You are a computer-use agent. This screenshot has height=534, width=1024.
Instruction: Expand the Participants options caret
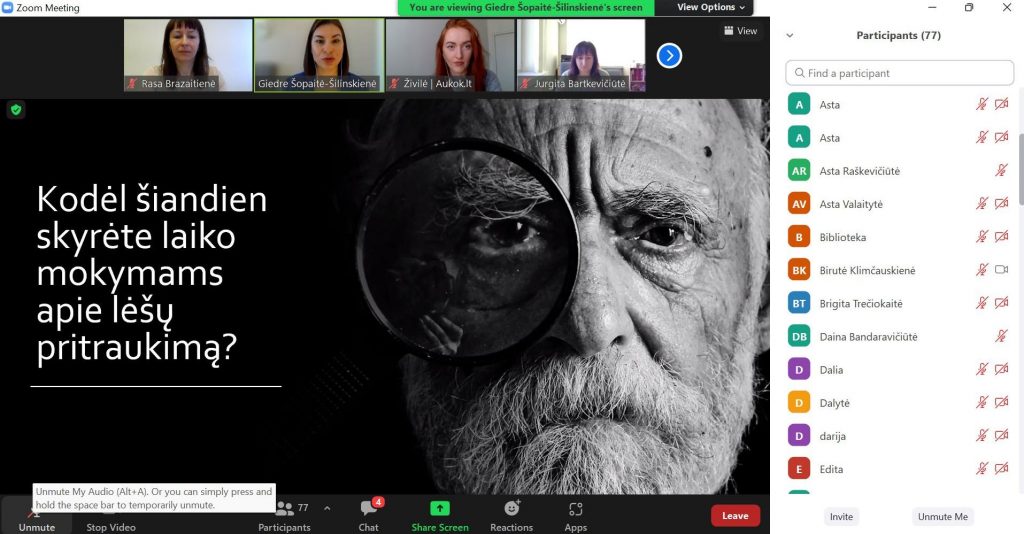coord(327,508)
